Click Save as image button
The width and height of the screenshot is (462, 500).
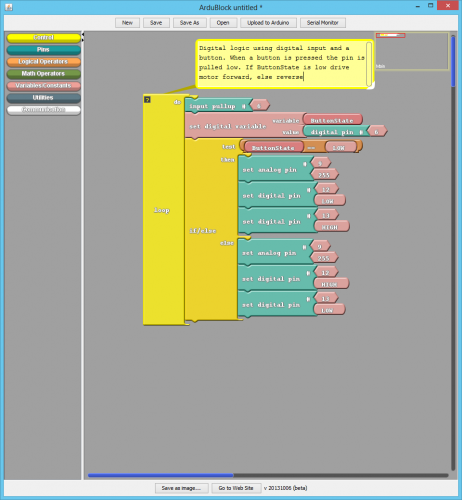click(x=181, y=488)
